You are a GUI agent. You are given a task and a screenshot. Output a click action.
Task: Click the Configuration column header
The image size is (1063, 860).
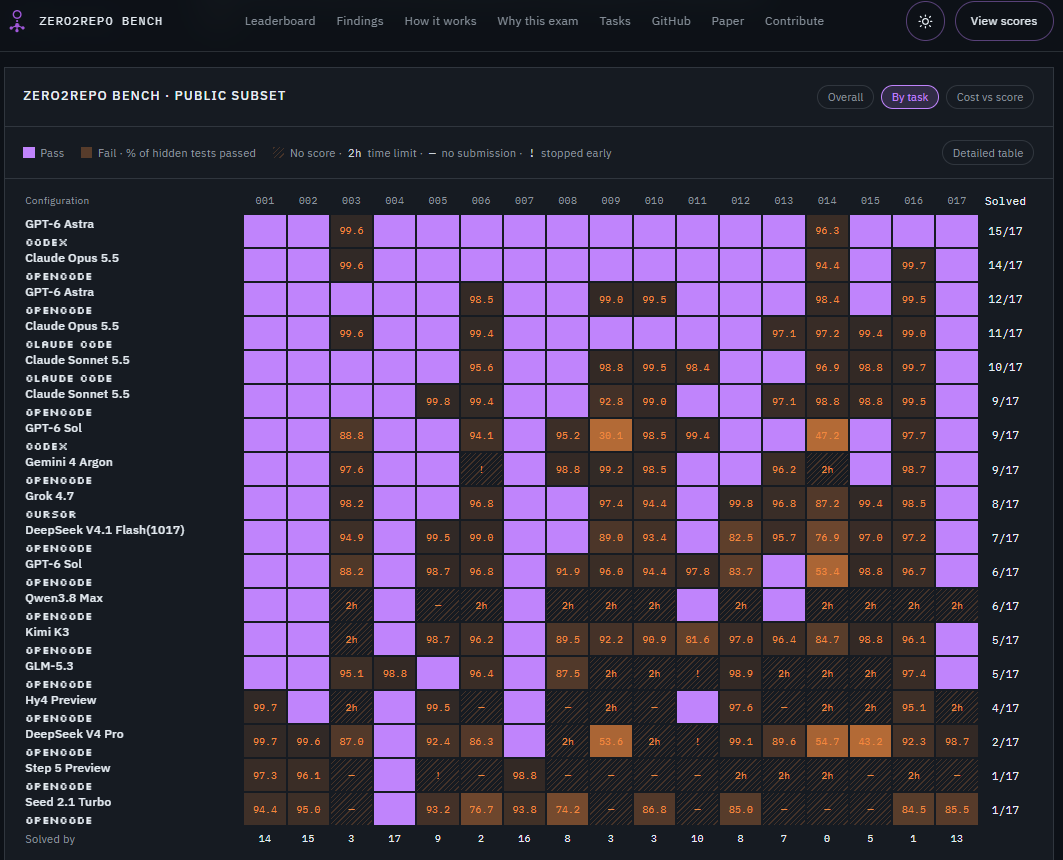57,201
